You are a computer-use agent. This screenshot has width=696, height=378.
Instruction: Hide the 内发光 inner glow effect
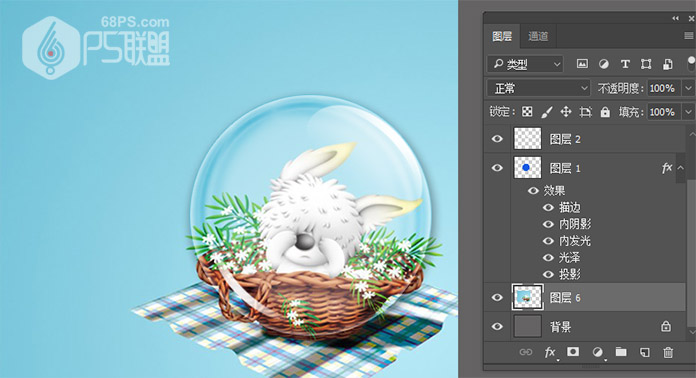(x=549, y=241)
